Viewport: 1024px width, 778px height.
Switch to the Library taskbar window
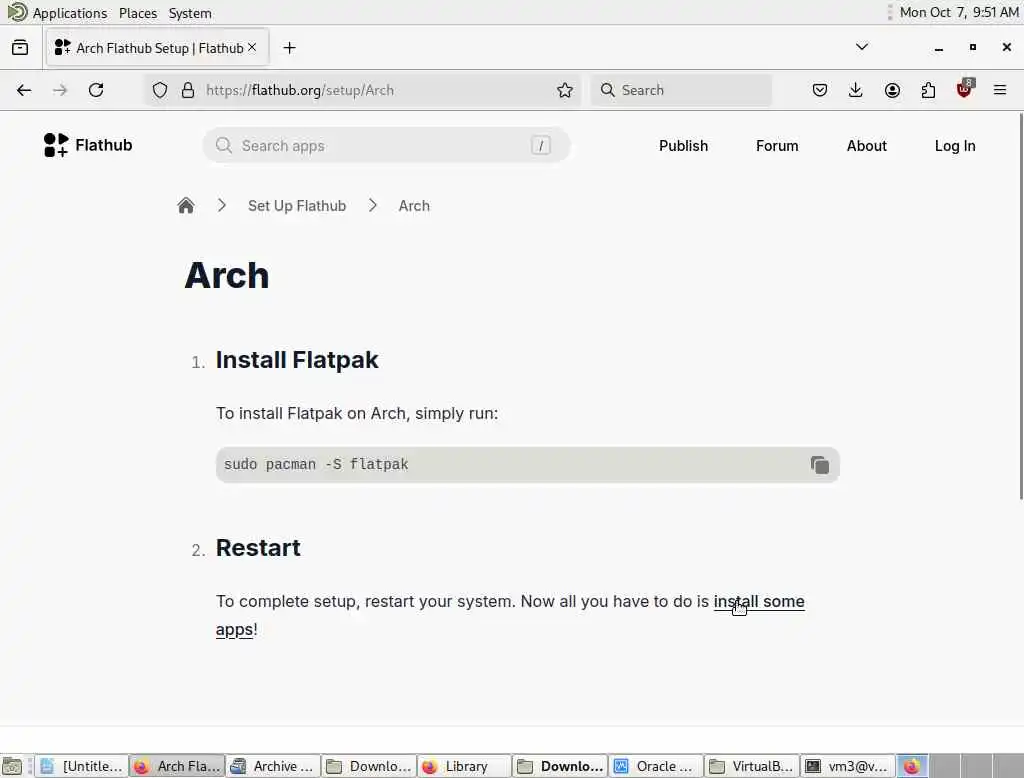coord(465,766)
